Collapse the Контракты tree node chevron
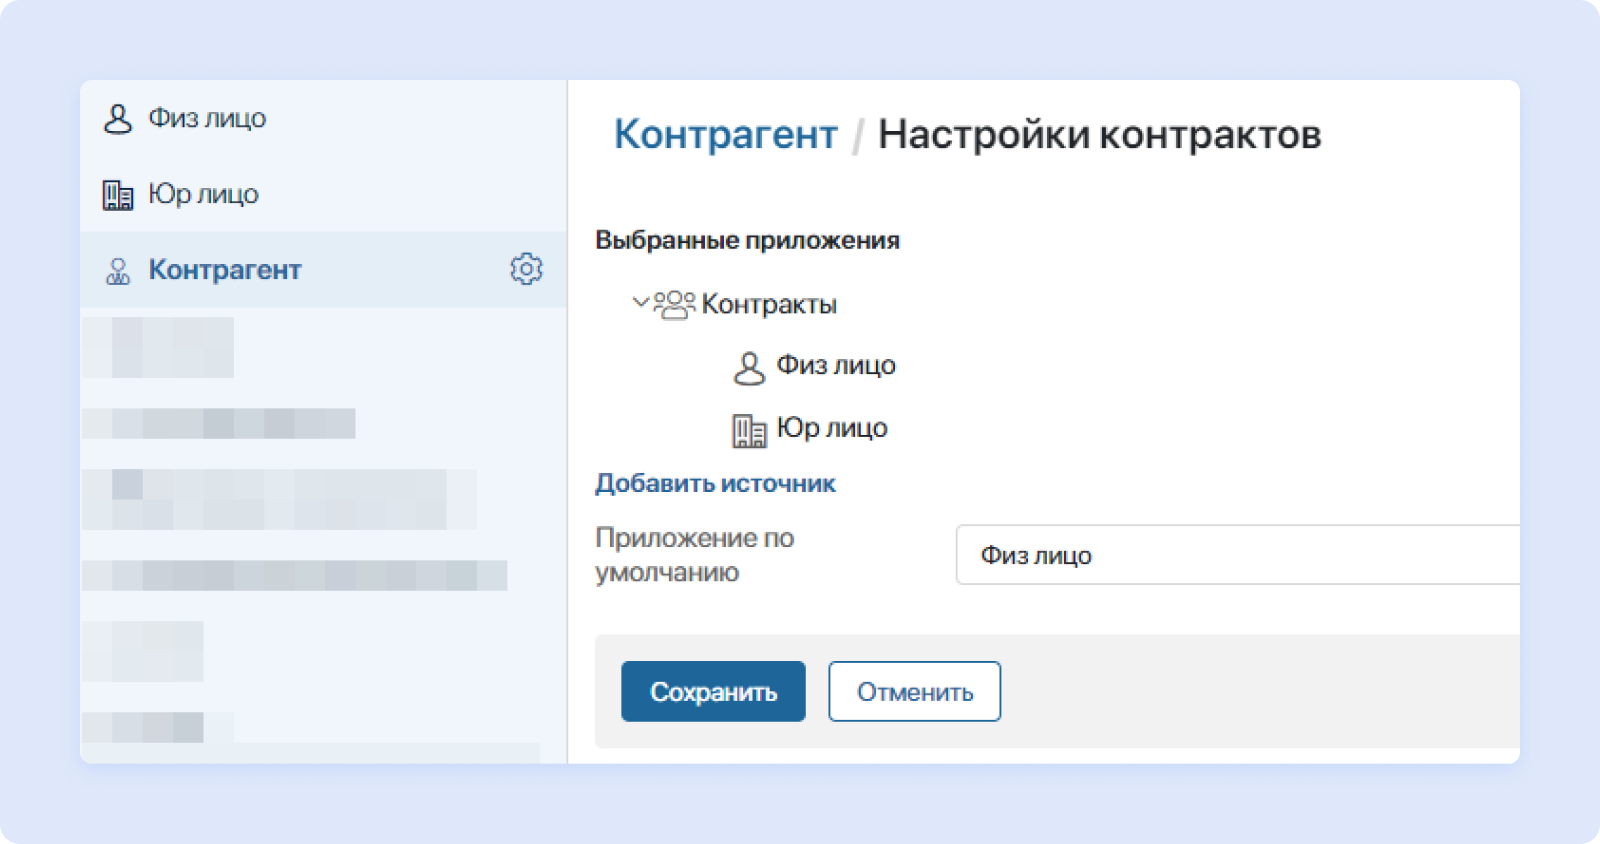This screenshot has width=1600, height=844. pos(640,301)
